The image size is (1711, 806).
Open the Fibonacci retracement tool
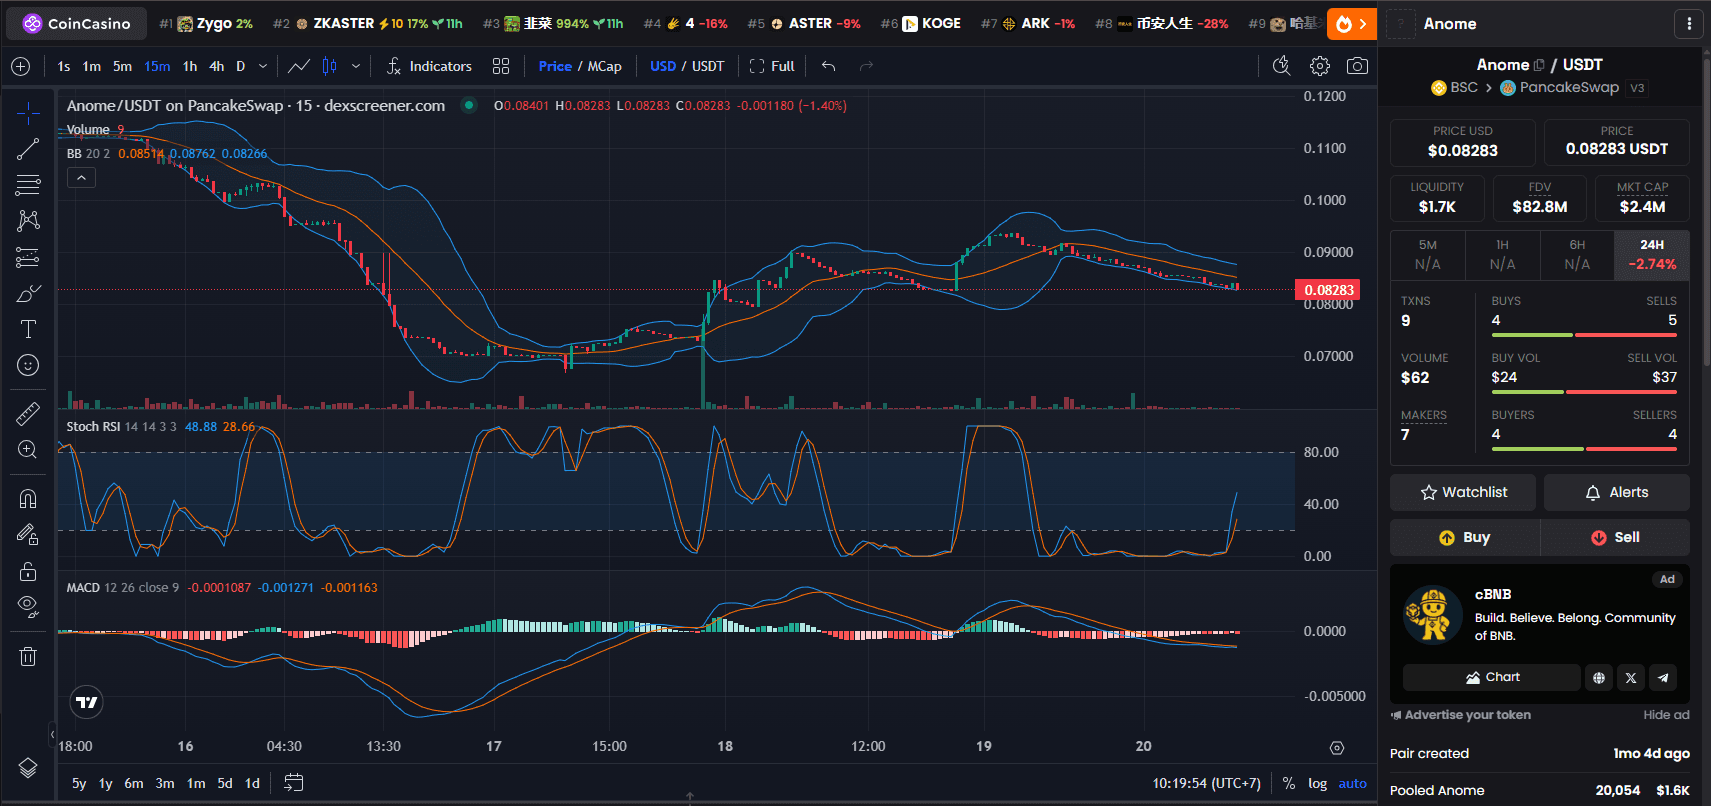coord(28,185)
